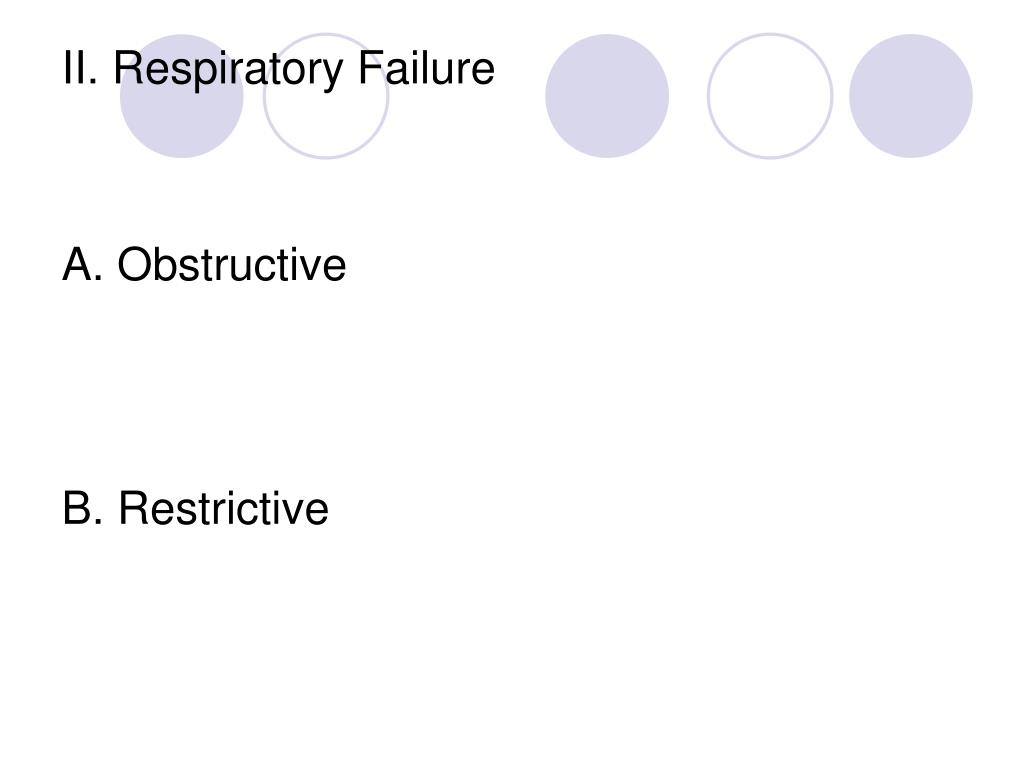
Task: Select the letter label B. before Restrictive
Action: [82, 508]
